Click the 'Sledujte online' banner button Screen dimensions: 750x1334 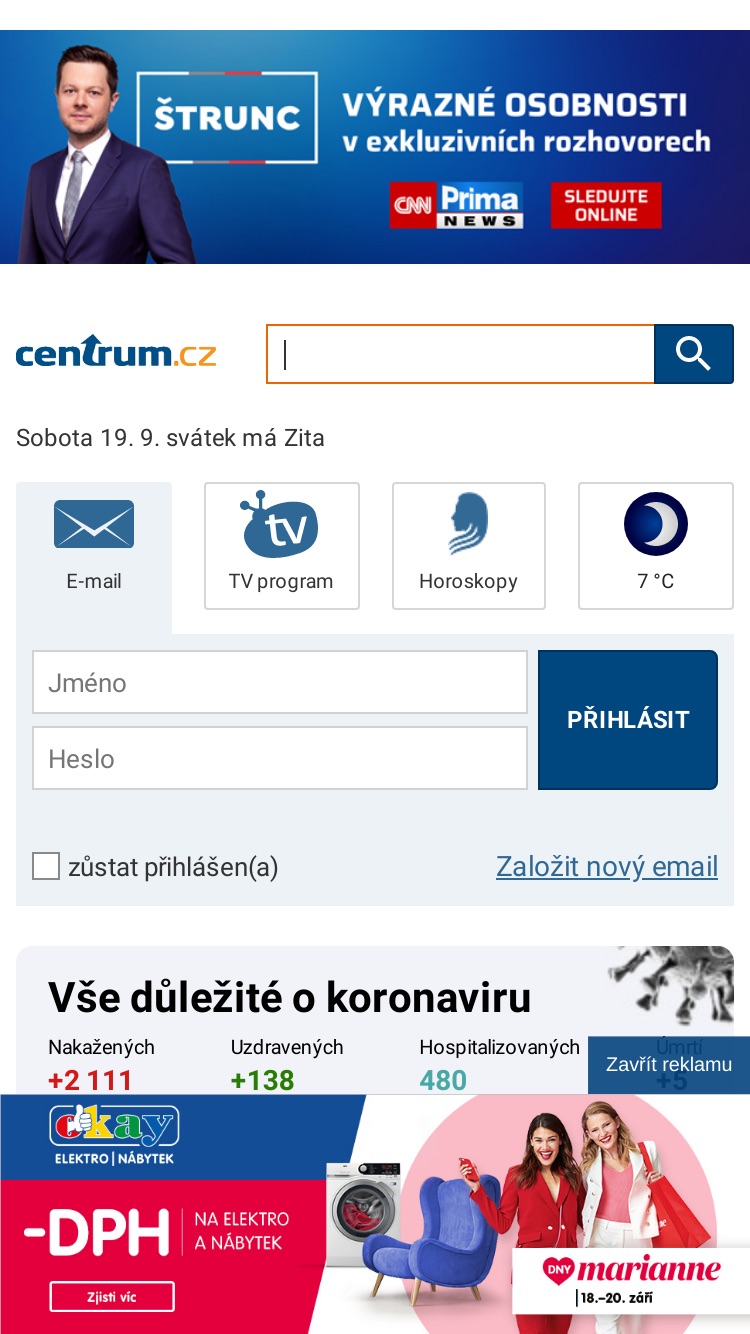point(606,205)
